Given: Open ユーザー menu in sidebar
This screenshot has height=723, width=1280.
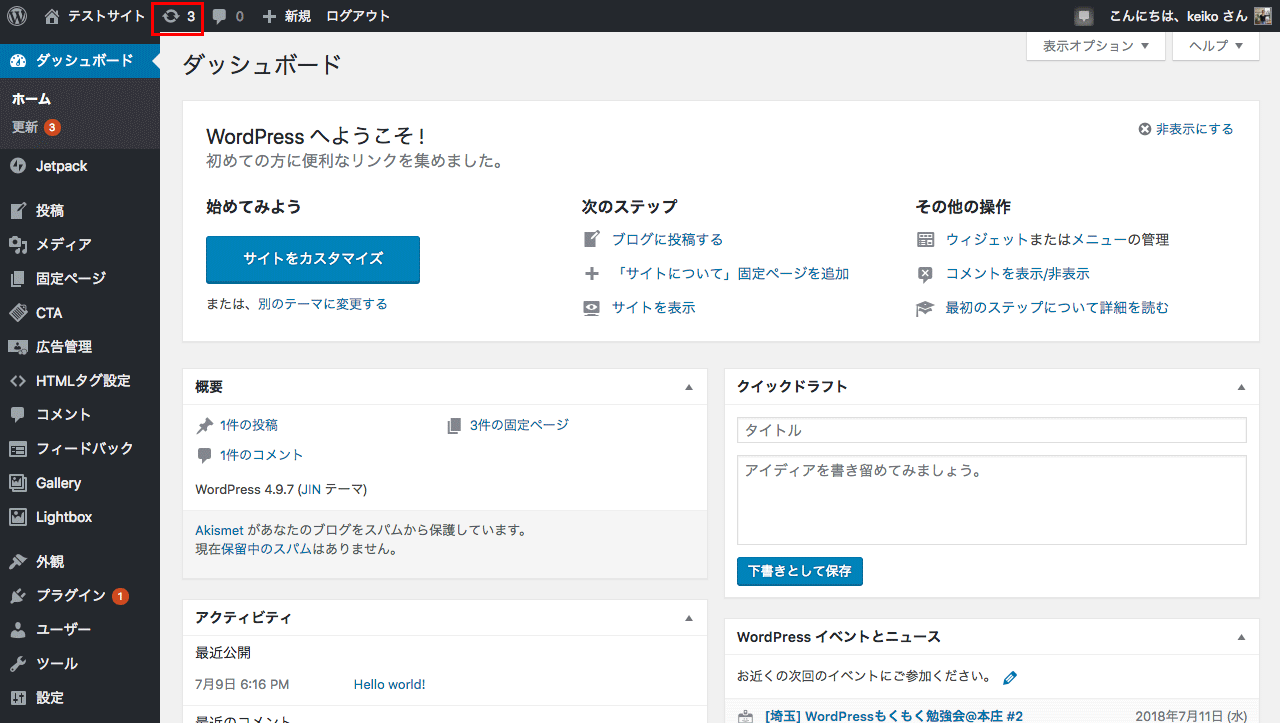Looking at the screenshot, I should tap(80, 630).
